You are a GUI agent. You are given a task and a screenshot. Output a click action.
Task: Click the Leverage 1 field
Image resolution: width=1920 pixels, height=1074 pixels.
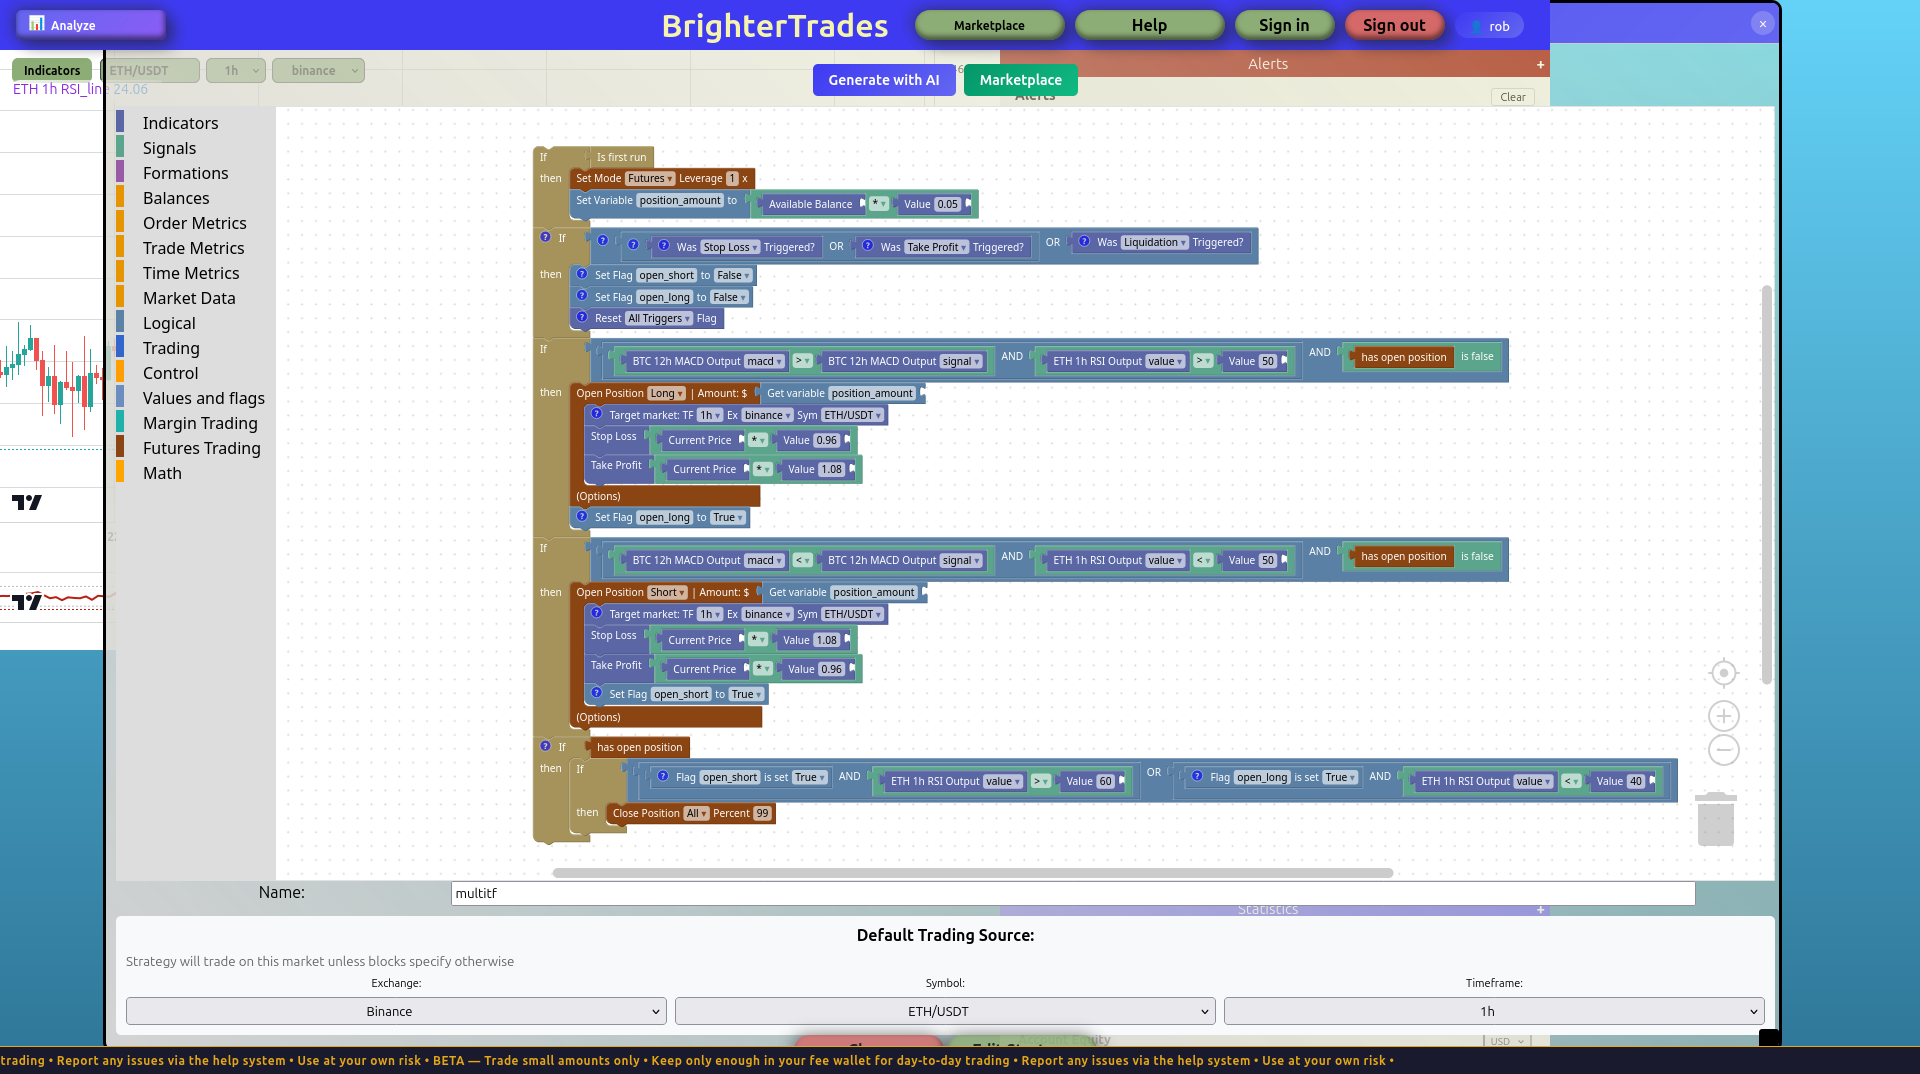[x=732, y=179]
